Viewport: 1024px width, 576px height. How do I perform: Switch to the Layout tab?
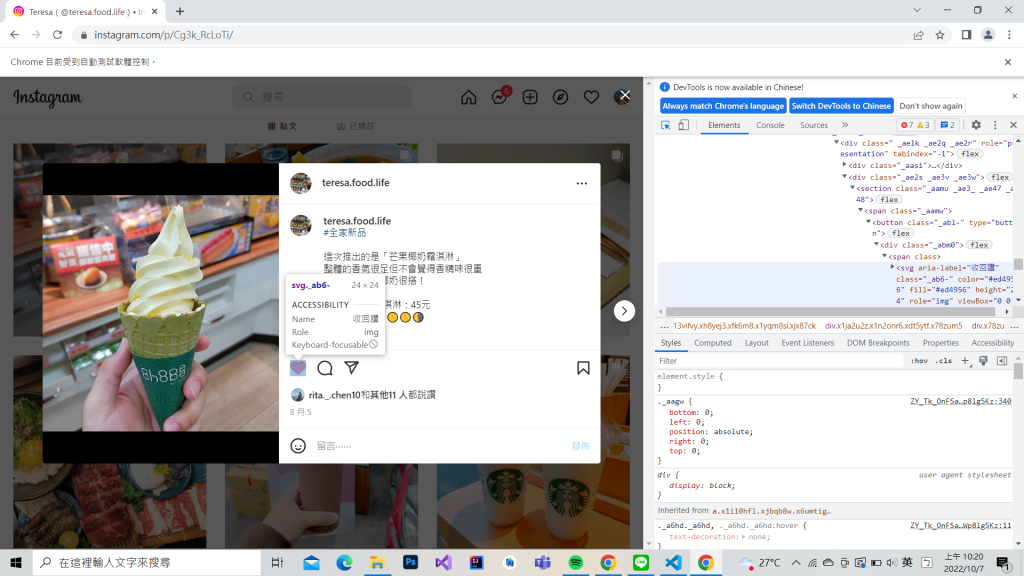[756, 343]
